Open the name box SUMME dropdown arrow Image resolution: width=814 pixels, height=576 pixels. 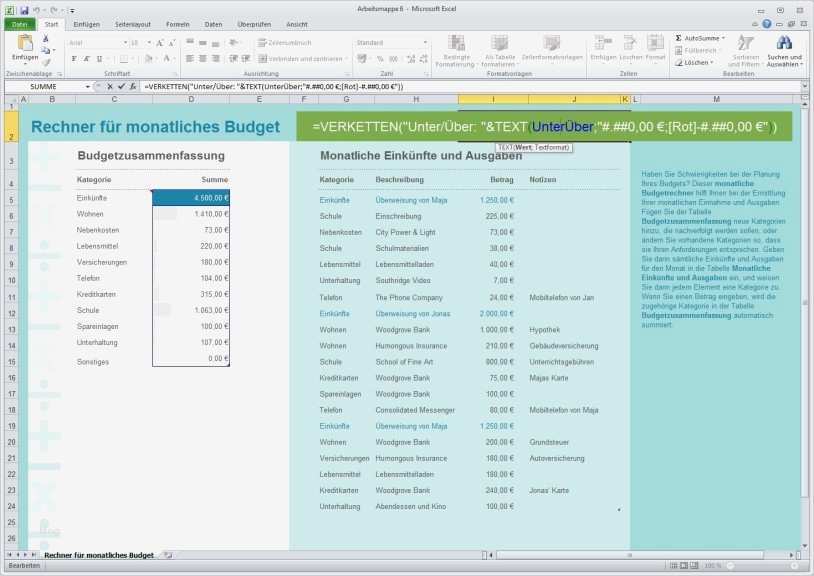point(88,87)
